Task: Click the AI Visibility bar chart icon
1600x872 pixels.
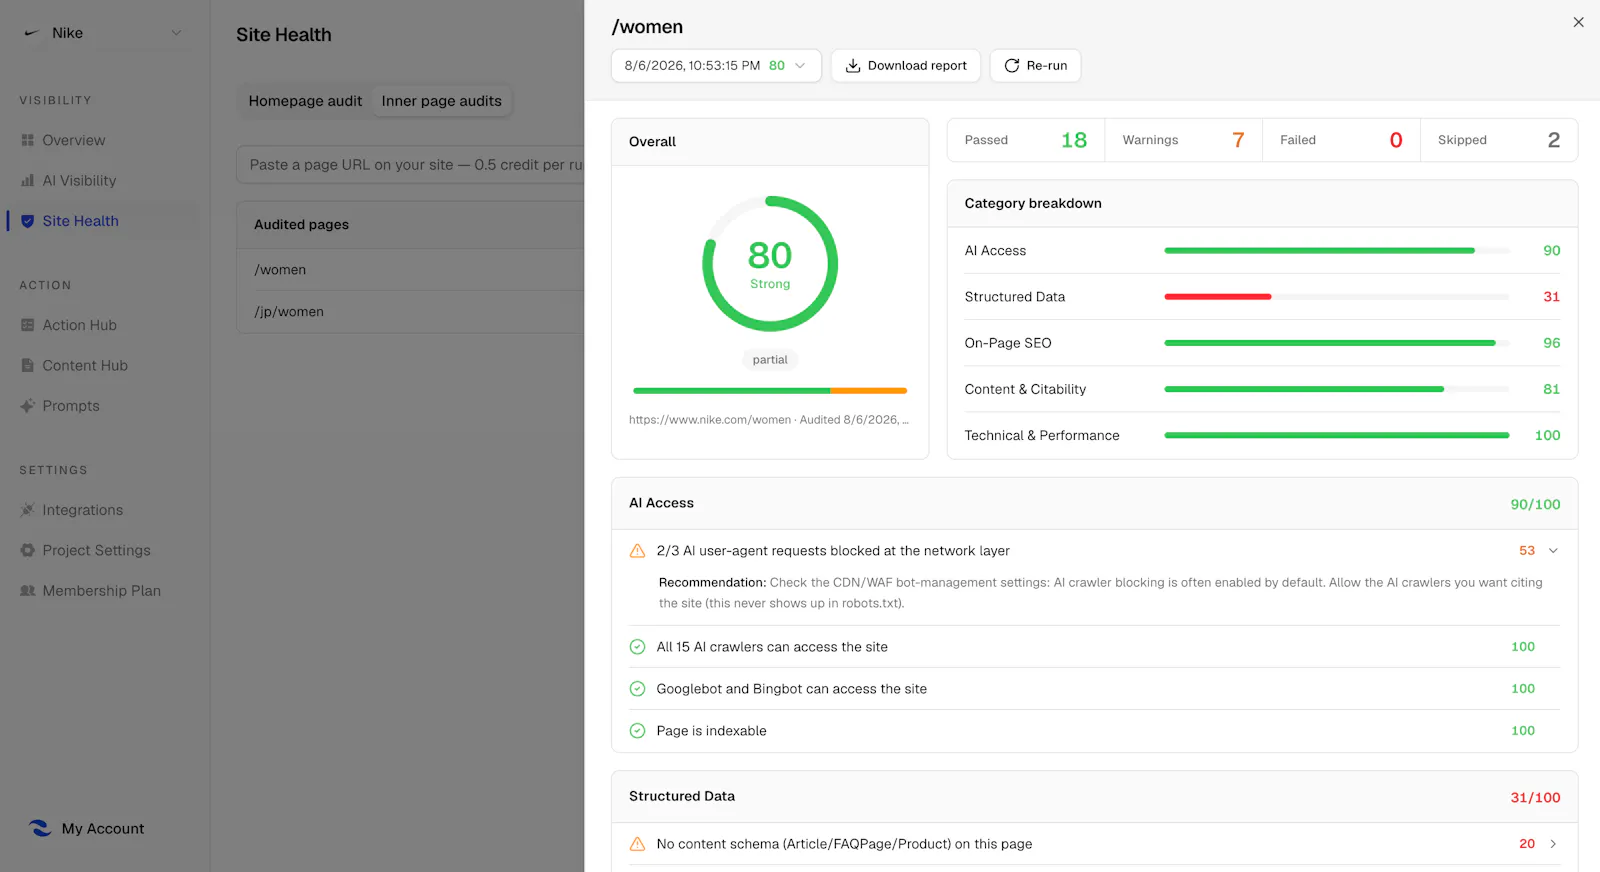Action: click(x=28, y=181)
